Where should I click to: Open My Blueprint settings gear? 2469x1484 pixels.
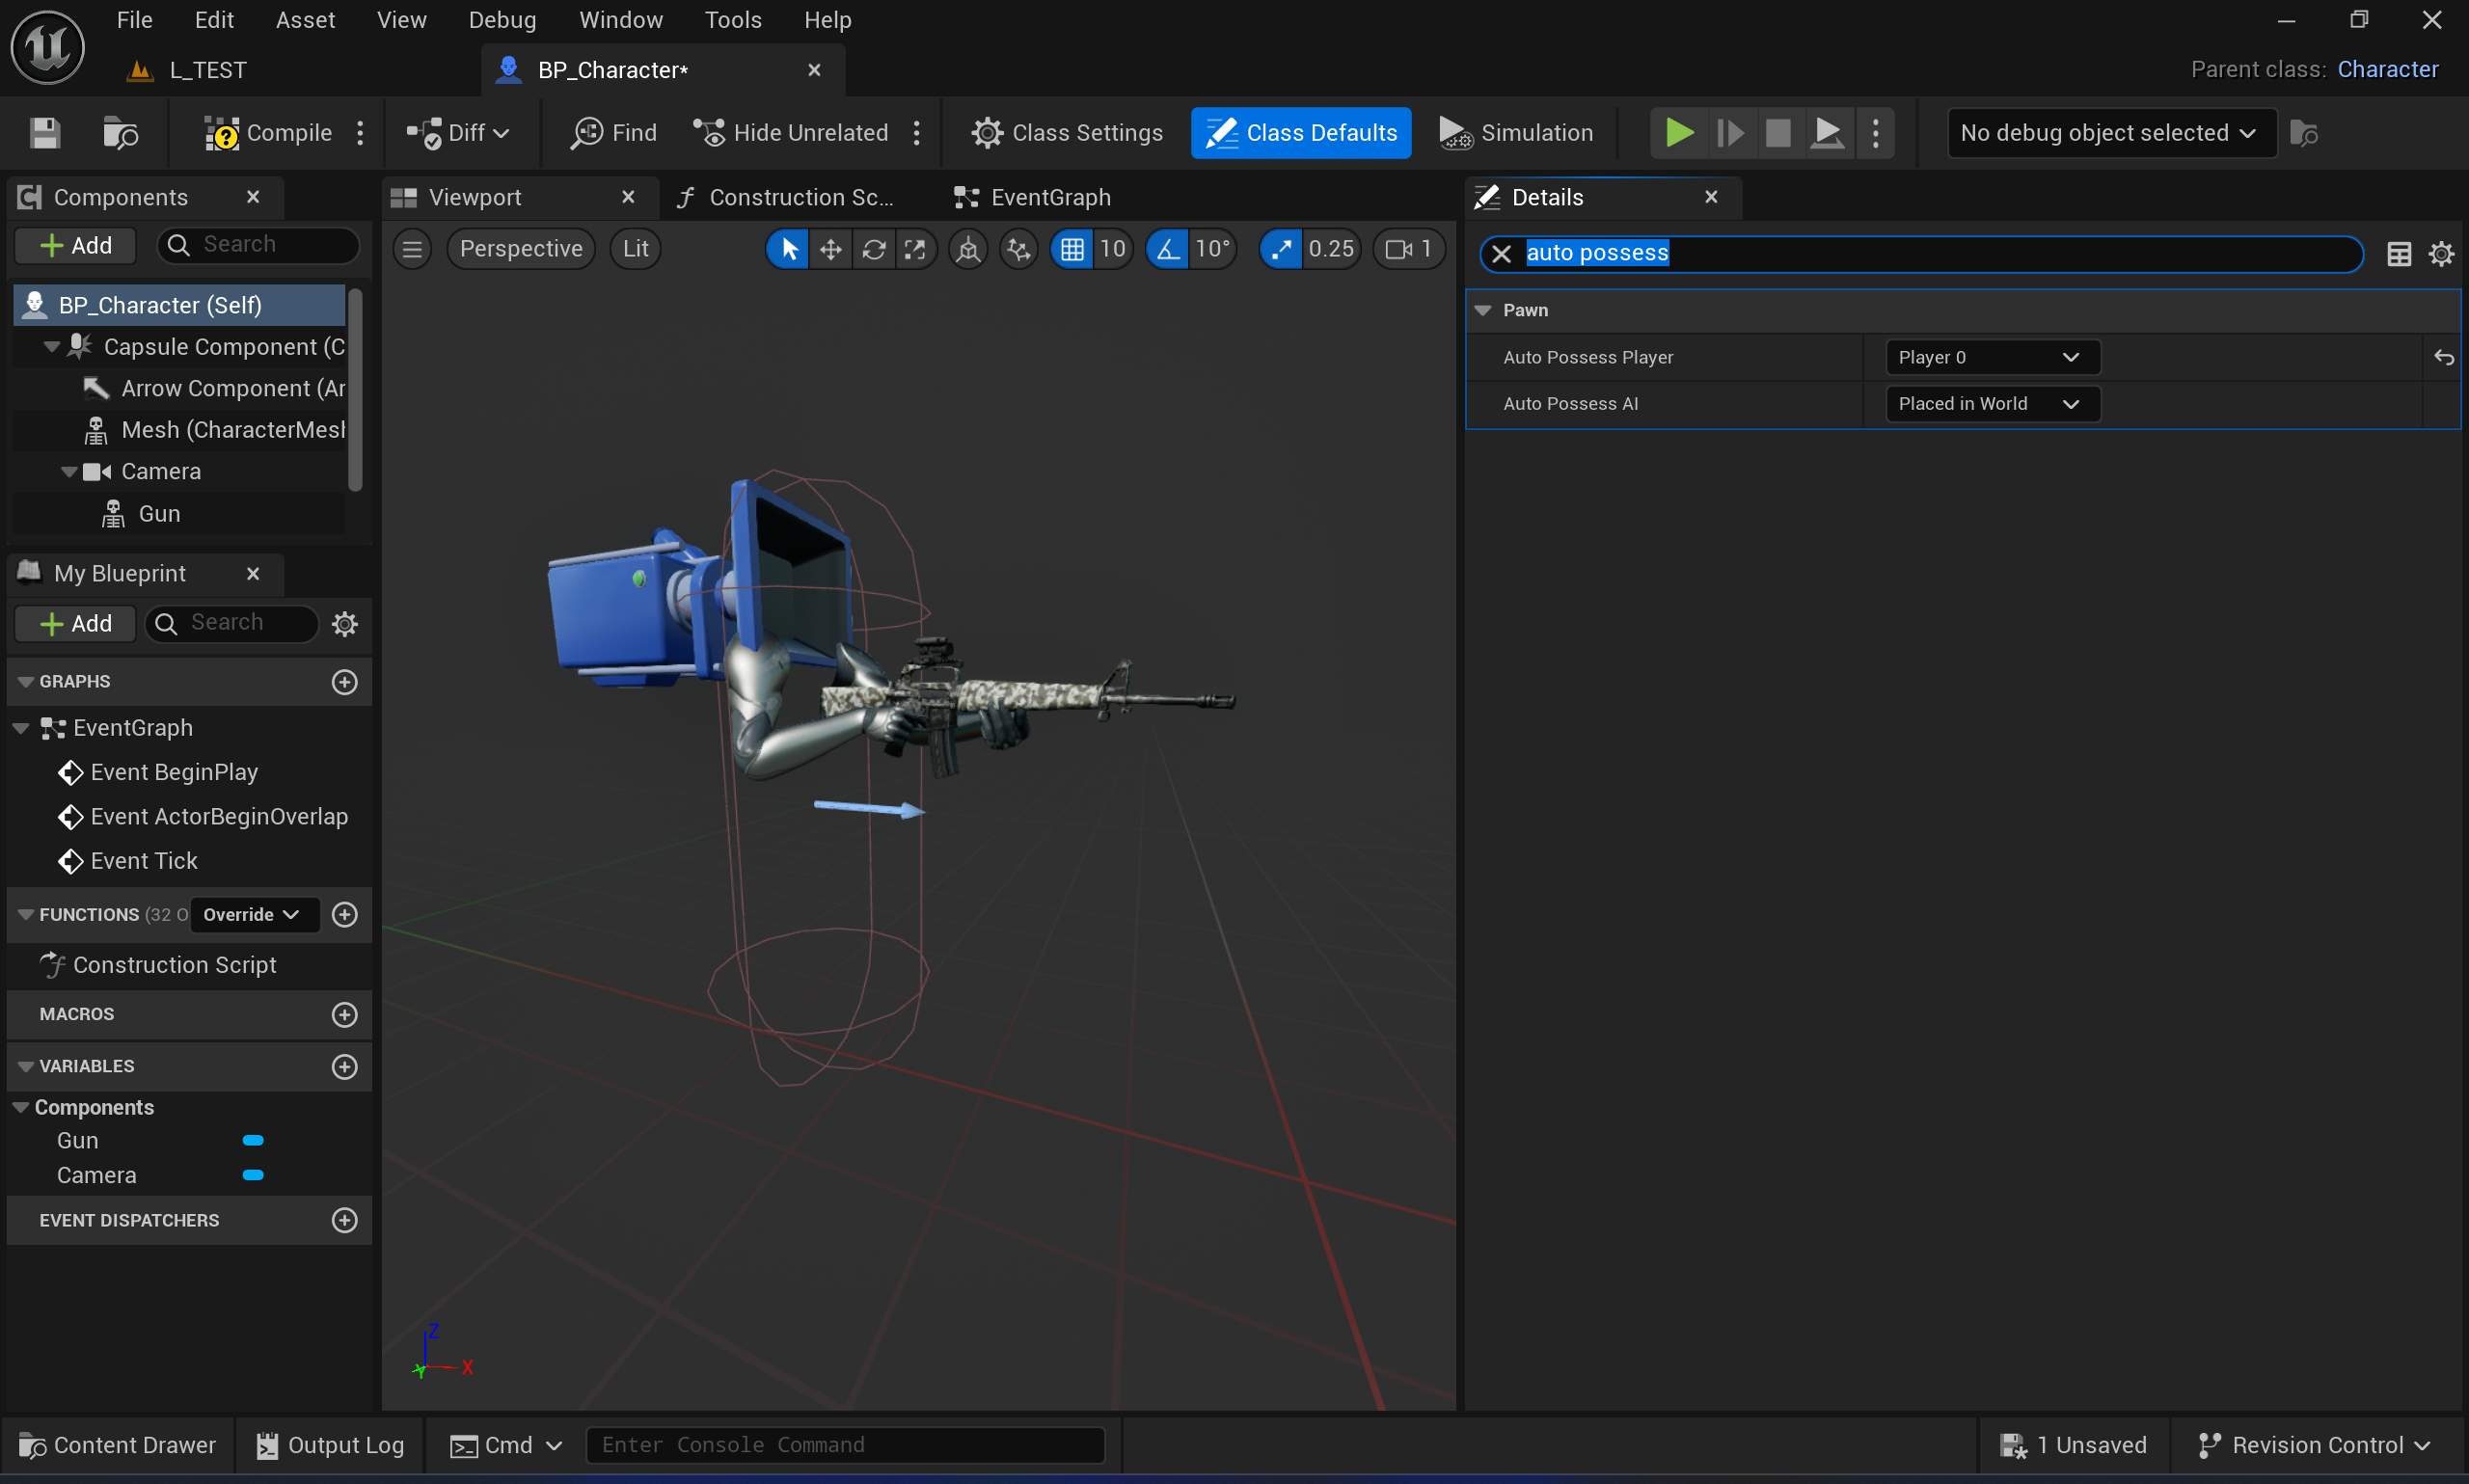pos(345,624)
